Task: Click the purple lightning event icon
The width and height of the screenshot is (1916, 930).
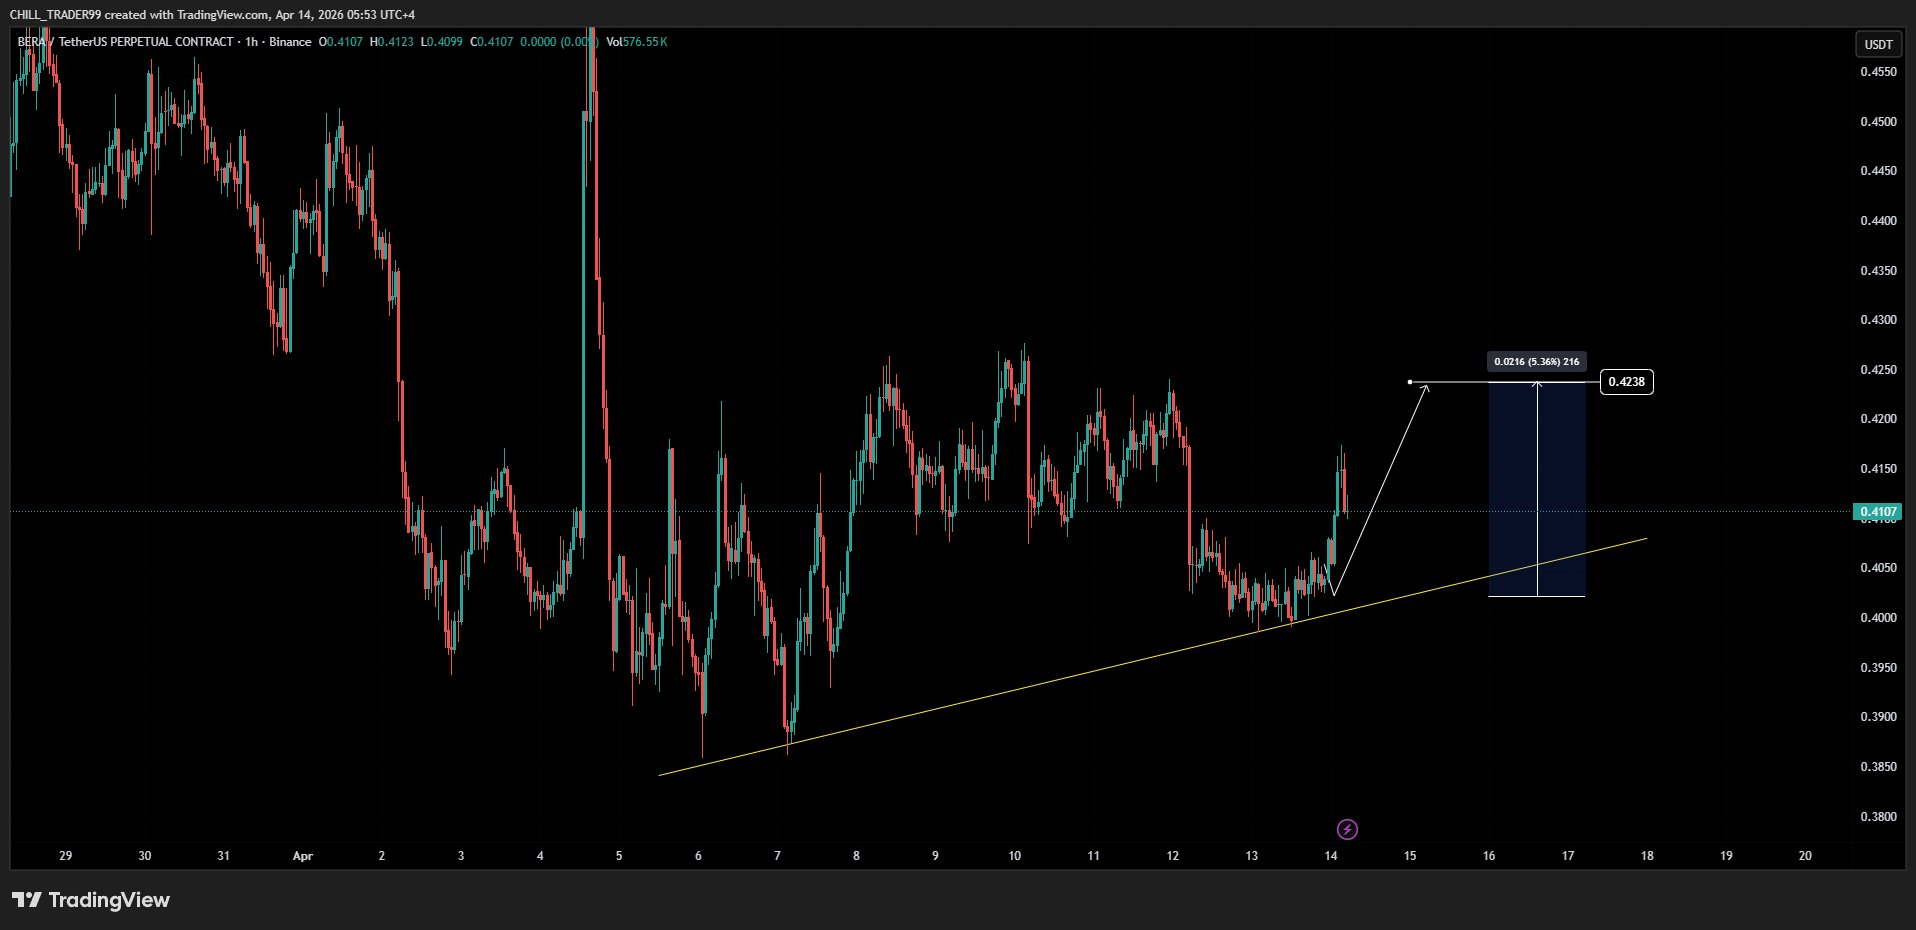Action: point(1347,829)
